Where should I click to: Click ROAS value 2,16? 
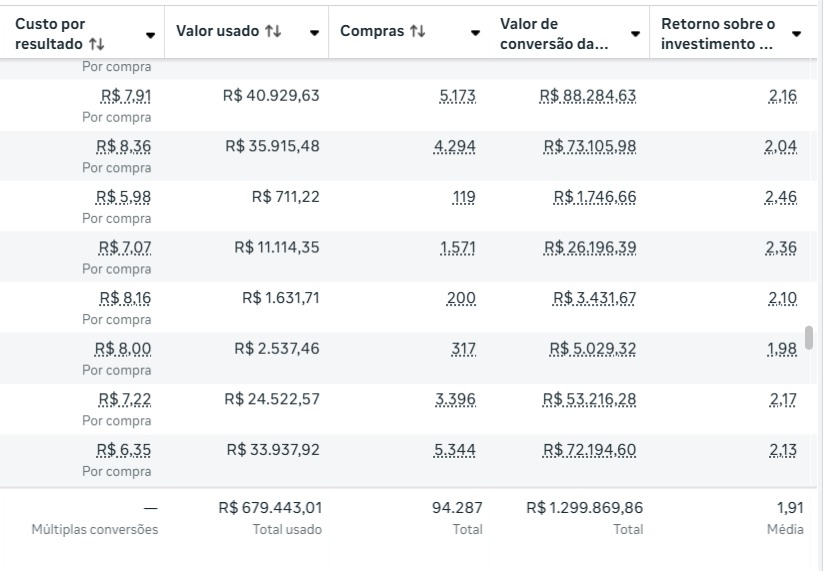pyautogui.click(x=783, y=96)
